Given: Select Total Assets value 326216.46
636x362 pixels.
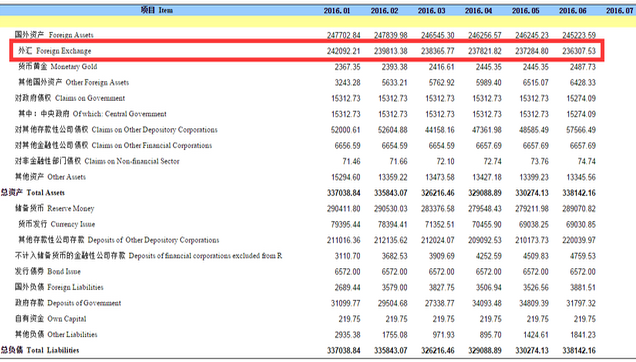Looking at the screenshot, I should coord(437,193).
